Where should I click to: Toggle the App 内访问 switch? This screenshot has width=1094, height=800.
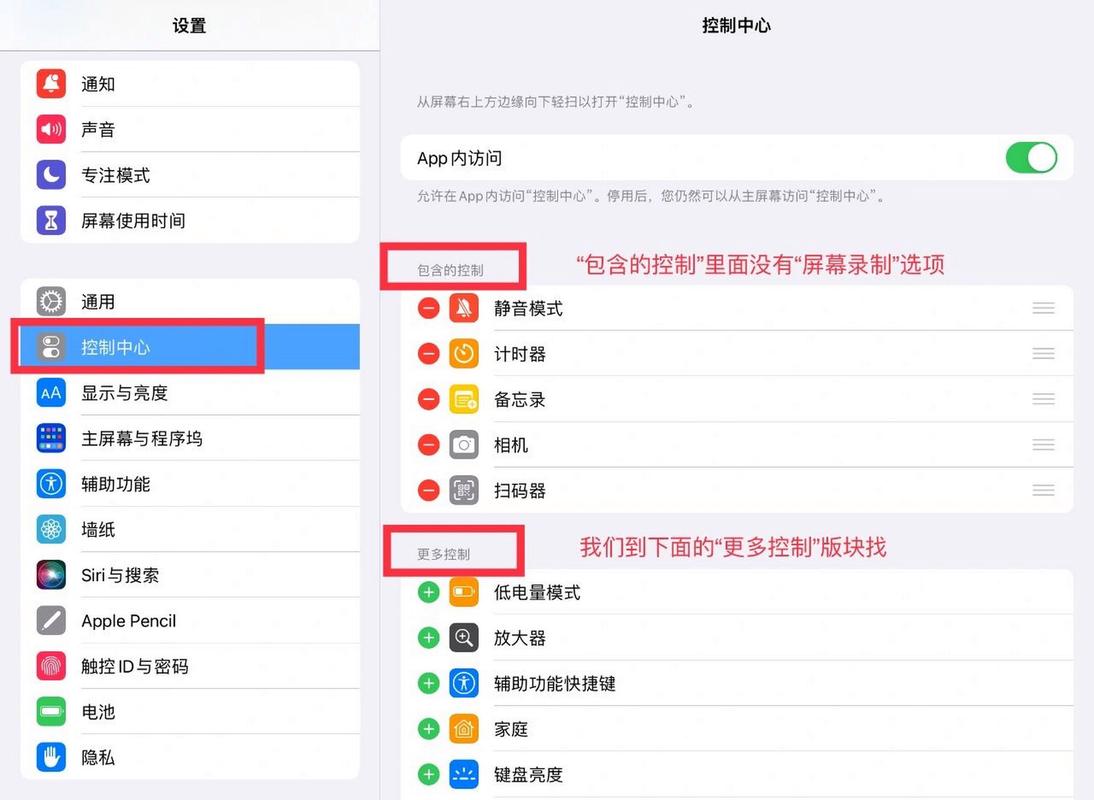(1031, 158)
